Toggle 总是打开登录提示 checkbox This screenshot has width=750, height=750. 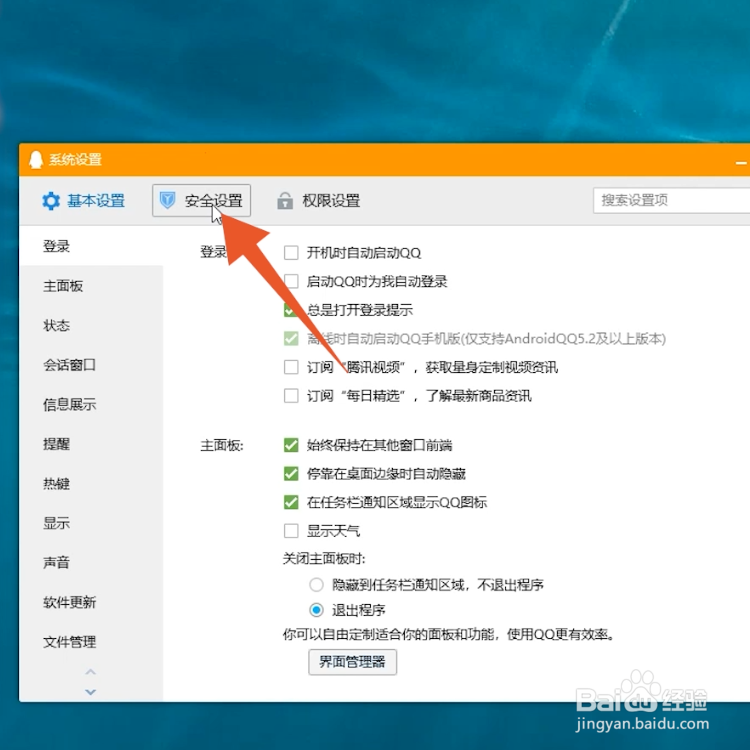pos(291,310)
